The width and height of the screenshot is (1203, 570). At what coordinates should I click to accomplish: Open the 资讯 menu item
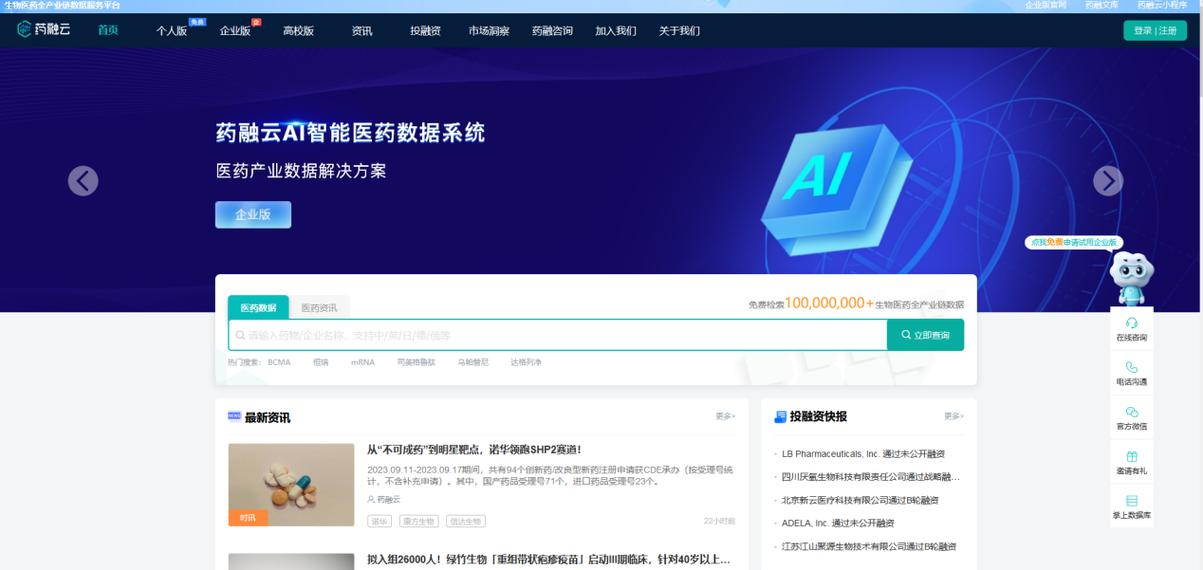pyautogui.click(x=362, y=31)
